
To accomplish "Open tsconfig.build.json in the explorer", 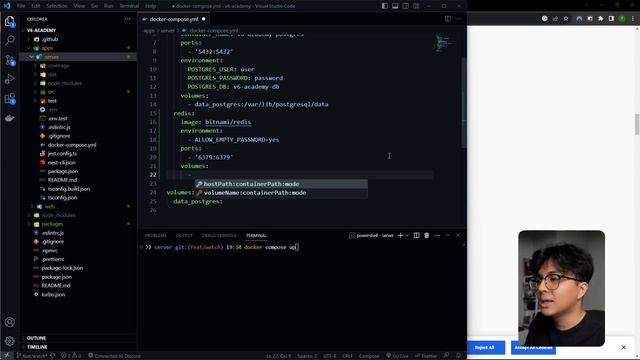I will [69, 189].
